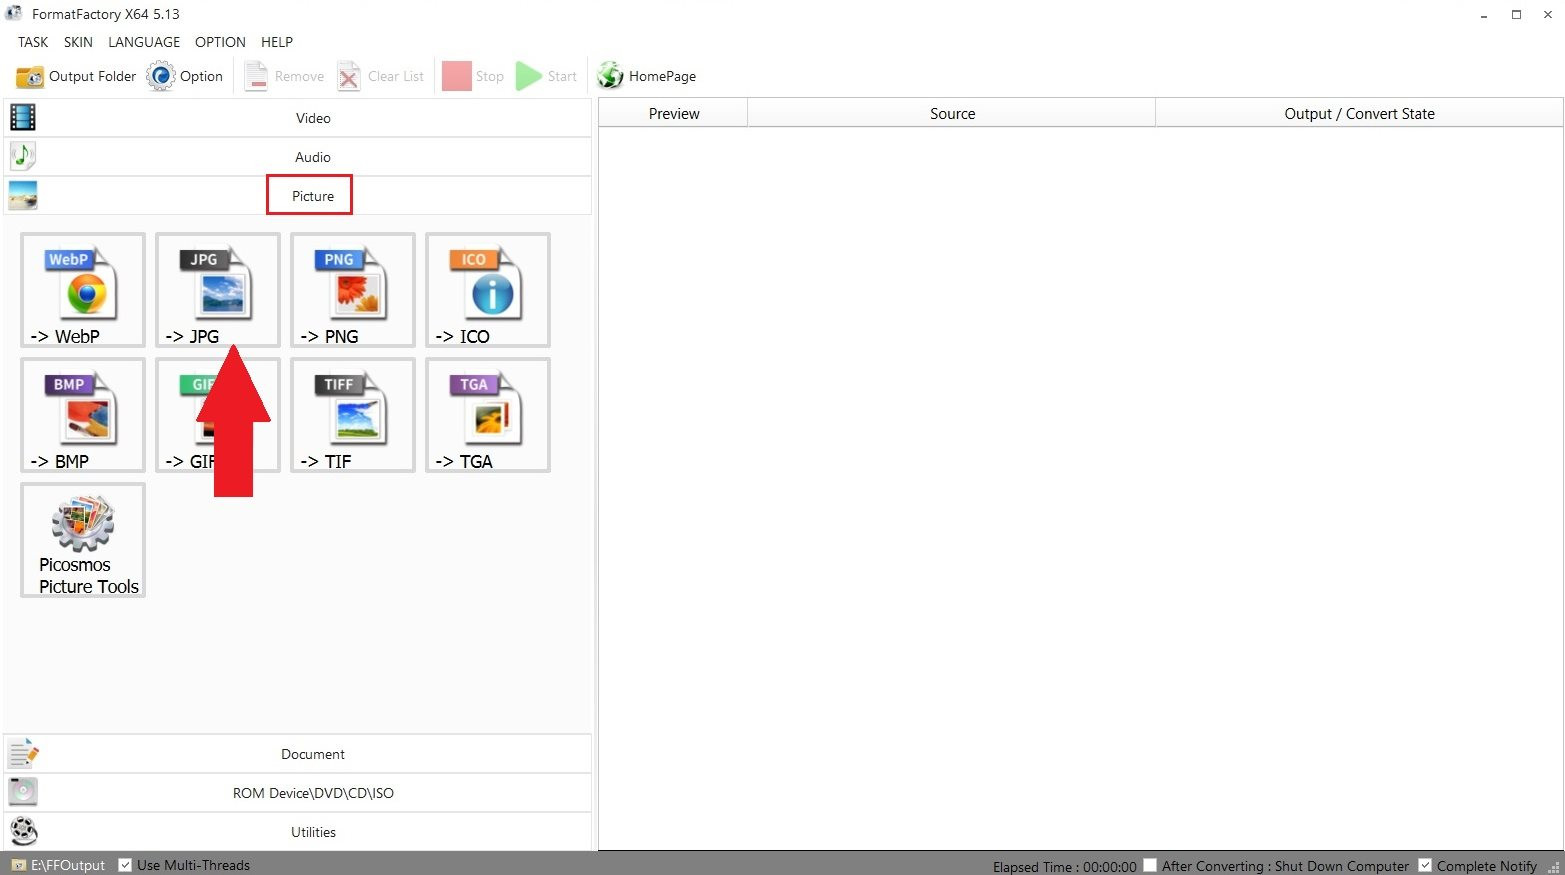Expand the Video category section
Image resolution: width=1565 pixels, height=875 pixels.
298,118
